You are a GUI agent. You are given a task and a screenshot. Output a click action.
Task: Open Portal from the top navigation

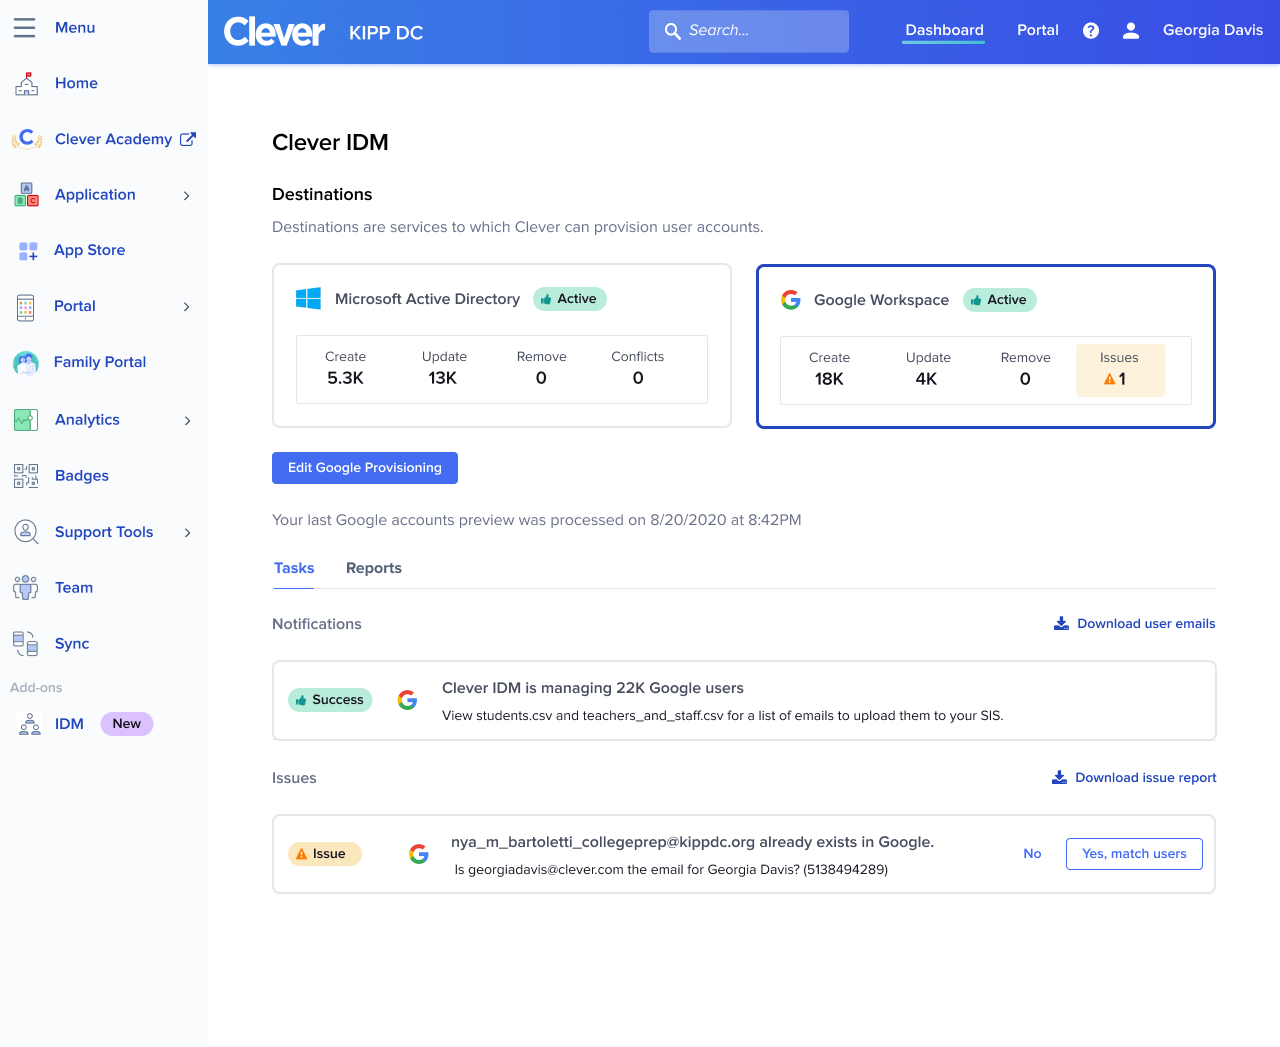click(x=1037, y=30)
